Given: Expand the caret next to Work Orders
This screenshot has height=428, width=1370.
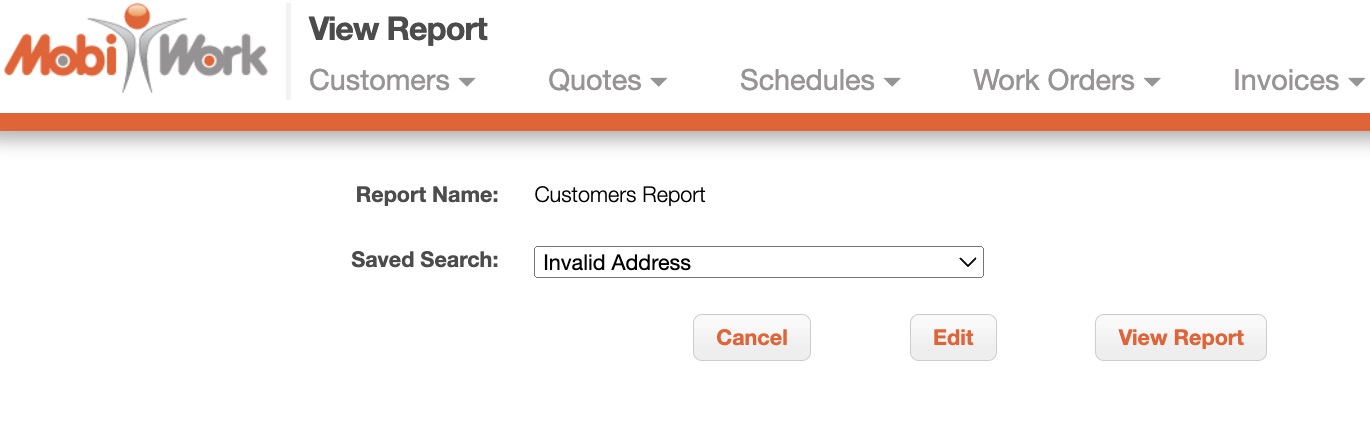Looking at the screenshot, I should (1152, 83).
